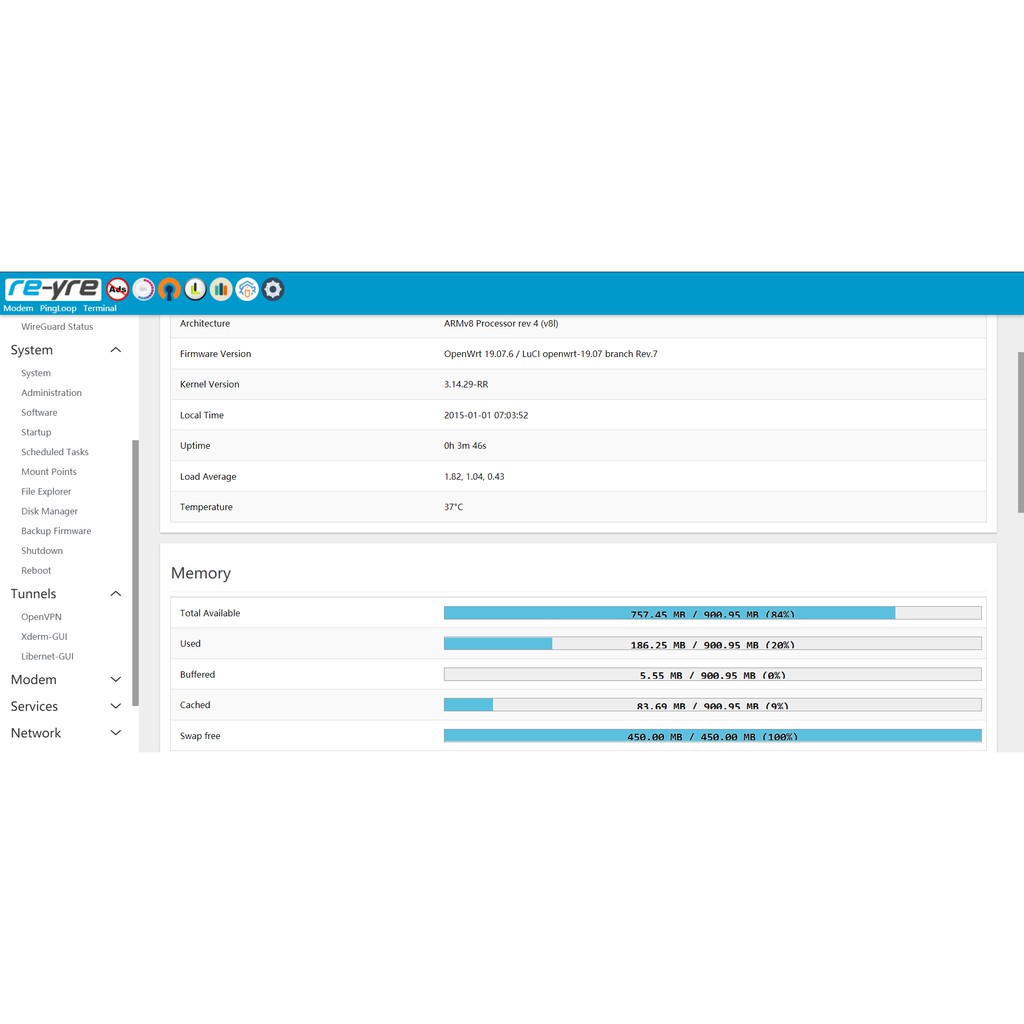The width and height of the screenshot is (1024, 1024).
Task: Open the cloud network icon in header
Action: pyautogui.click(x=247, y=289)
